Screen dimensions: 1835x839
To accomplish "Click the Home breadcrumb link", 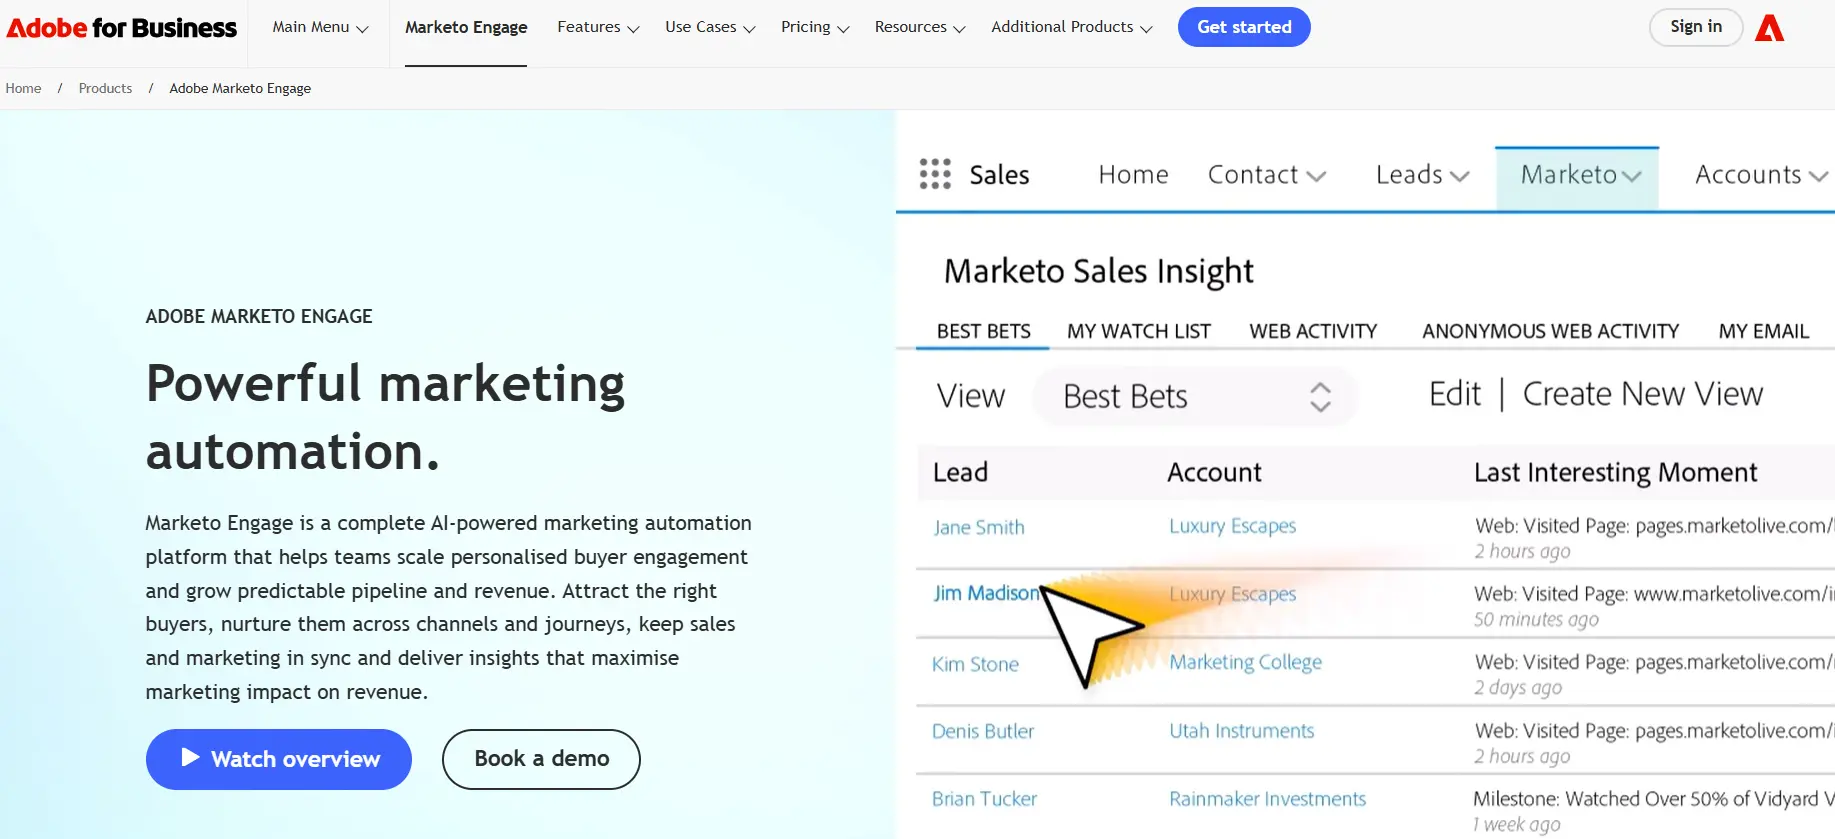I will pos(23,88).
